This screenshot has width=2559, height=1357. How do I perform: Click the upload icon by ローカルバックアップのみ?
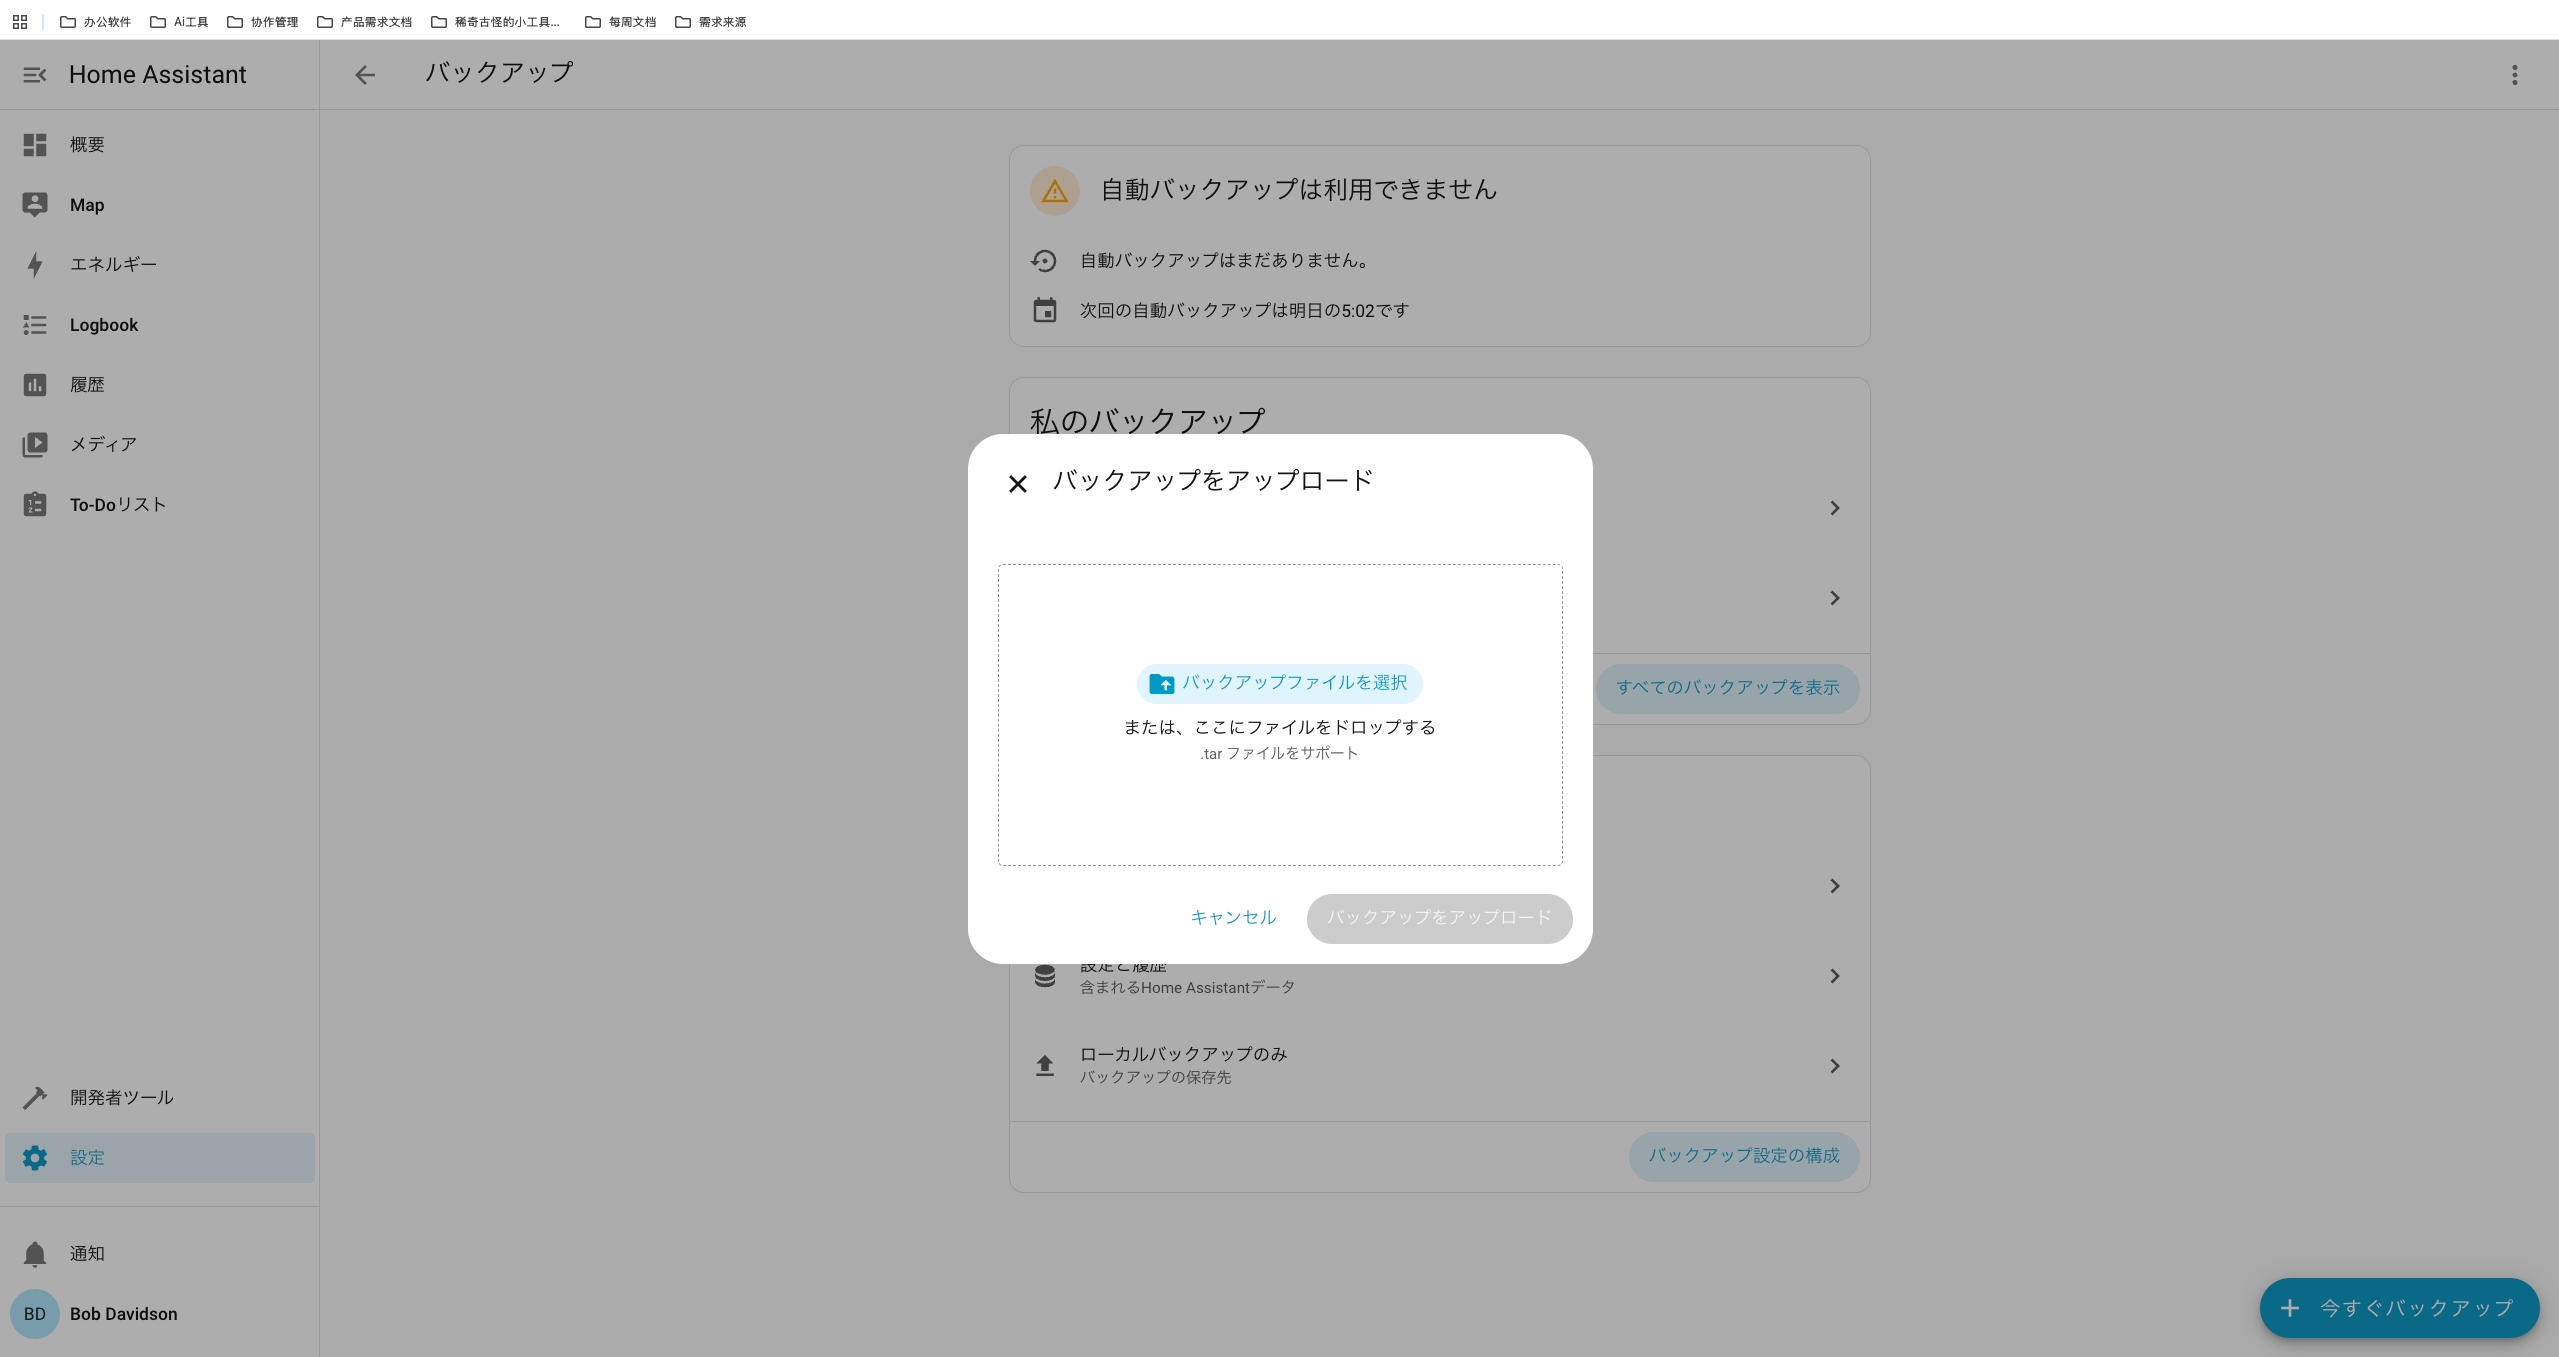1044,1066
